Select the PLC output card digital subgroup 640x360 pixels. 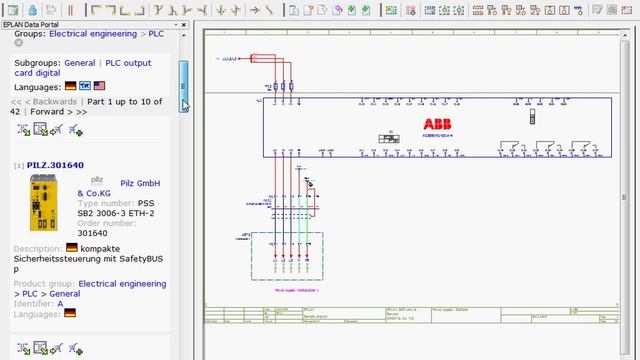click(83, 68)
